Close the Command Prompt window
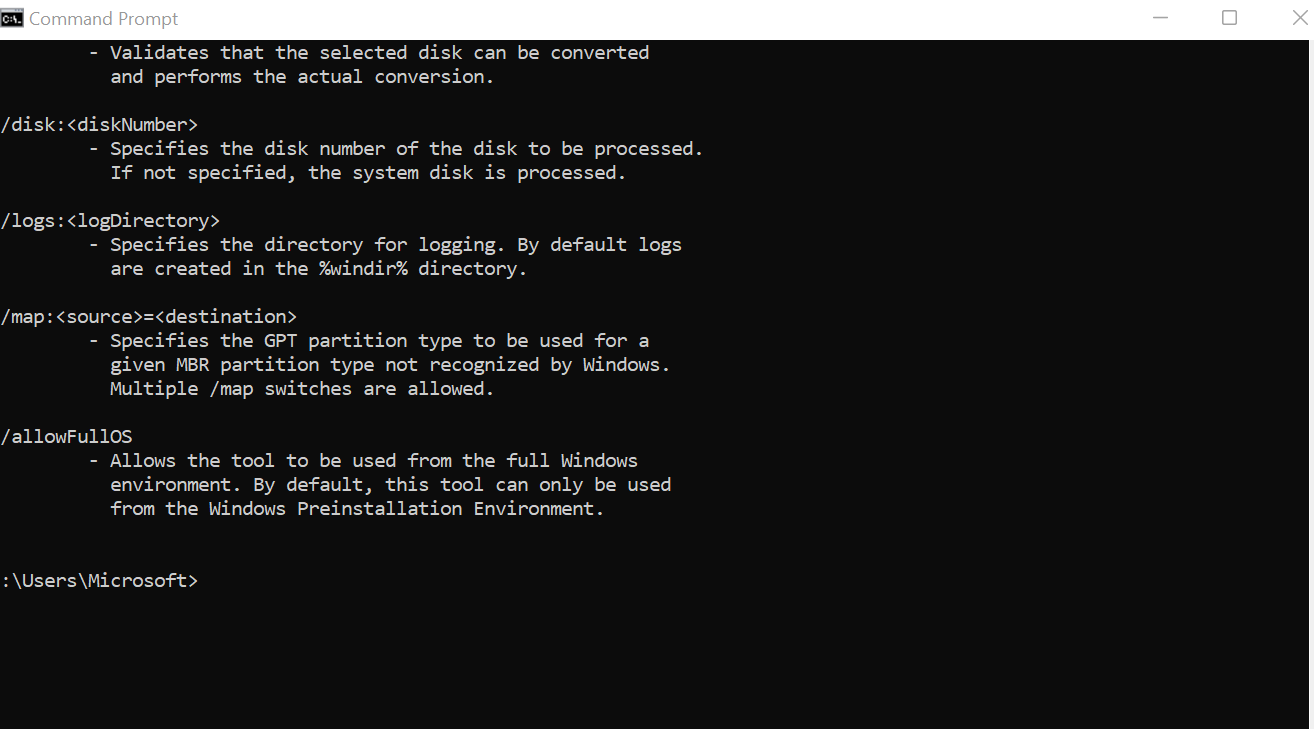Viewport: 1314px width, 729px height. 1298,18
